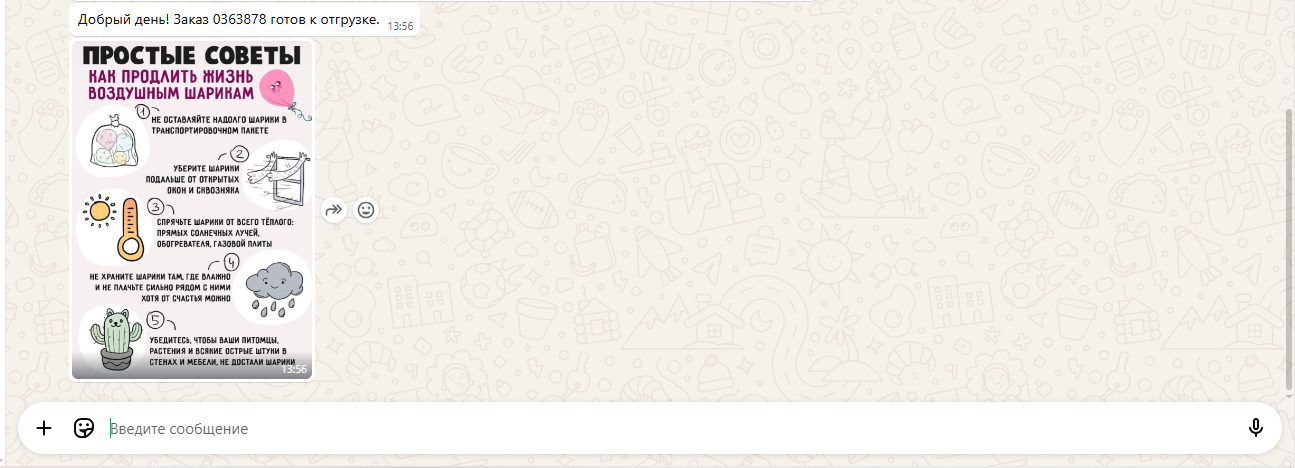The image size is (1295, 468).
Task: Start a voice message with the microphone
Action: [x=1256, y=428]
